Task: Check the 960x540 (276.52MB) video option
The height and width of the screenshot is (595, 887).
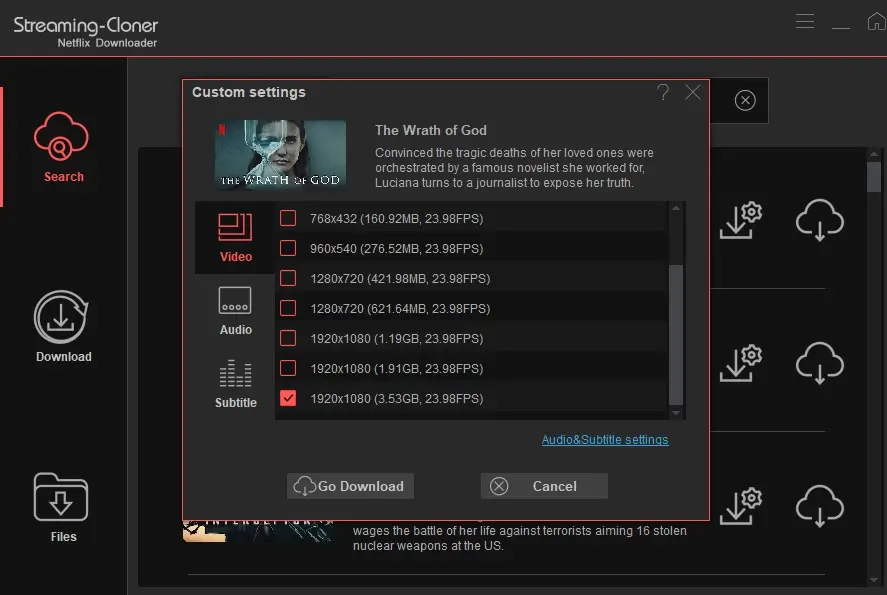Action: 288,248
